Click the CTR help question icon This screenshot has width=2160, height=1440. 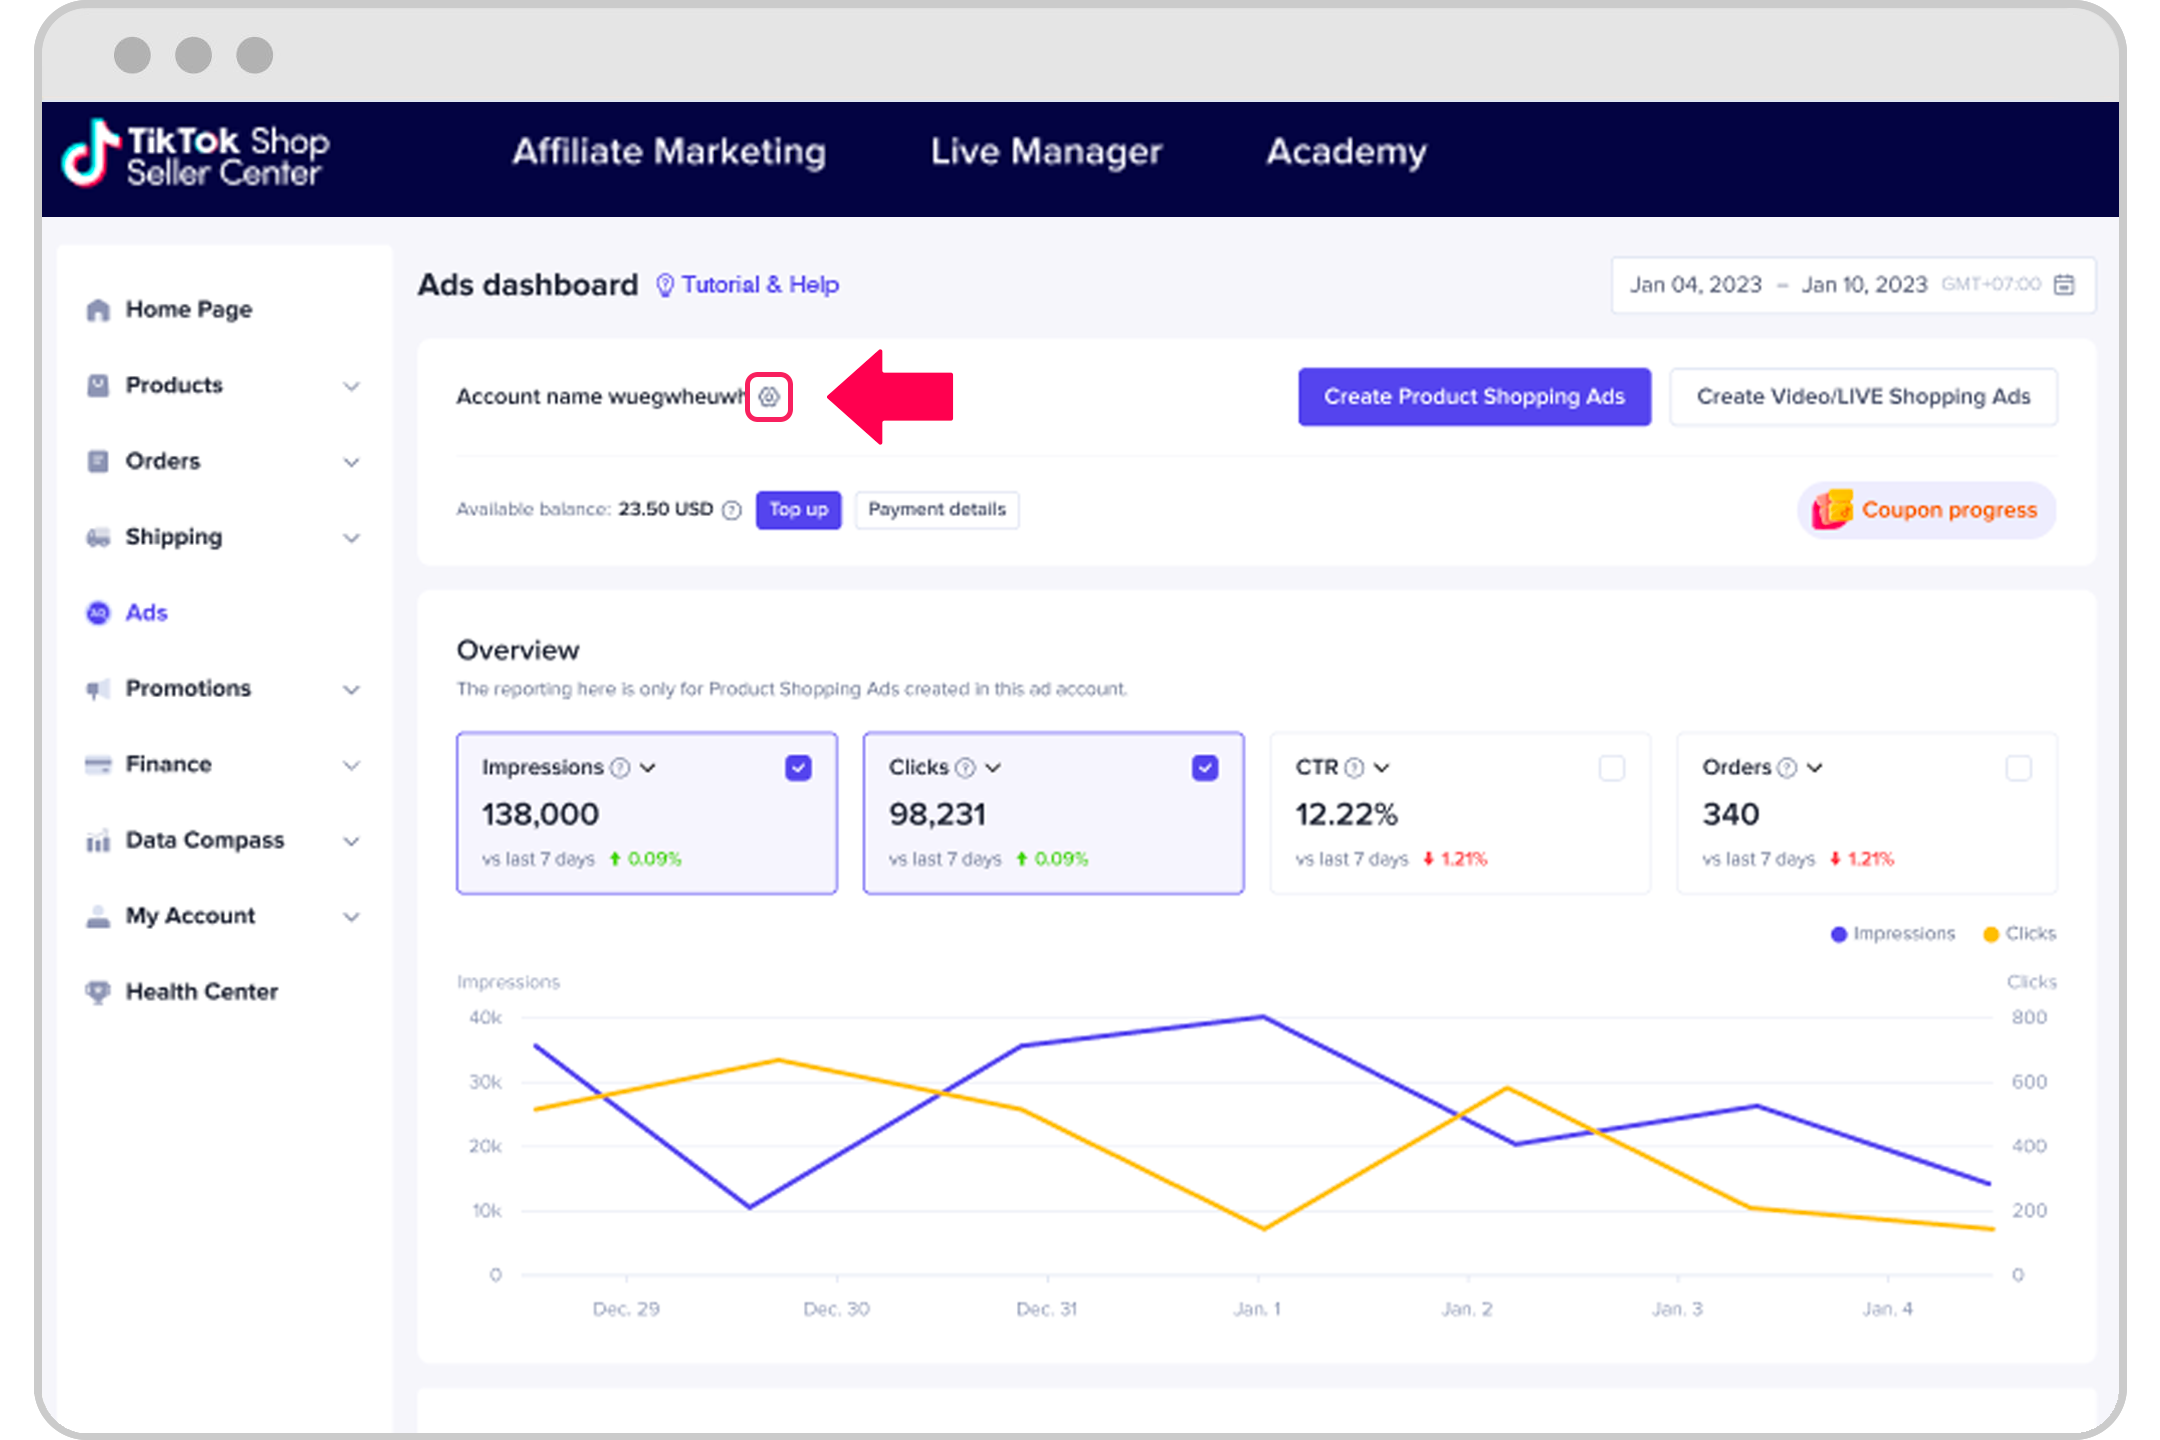pyautogui.click(x=1354, y=768)
